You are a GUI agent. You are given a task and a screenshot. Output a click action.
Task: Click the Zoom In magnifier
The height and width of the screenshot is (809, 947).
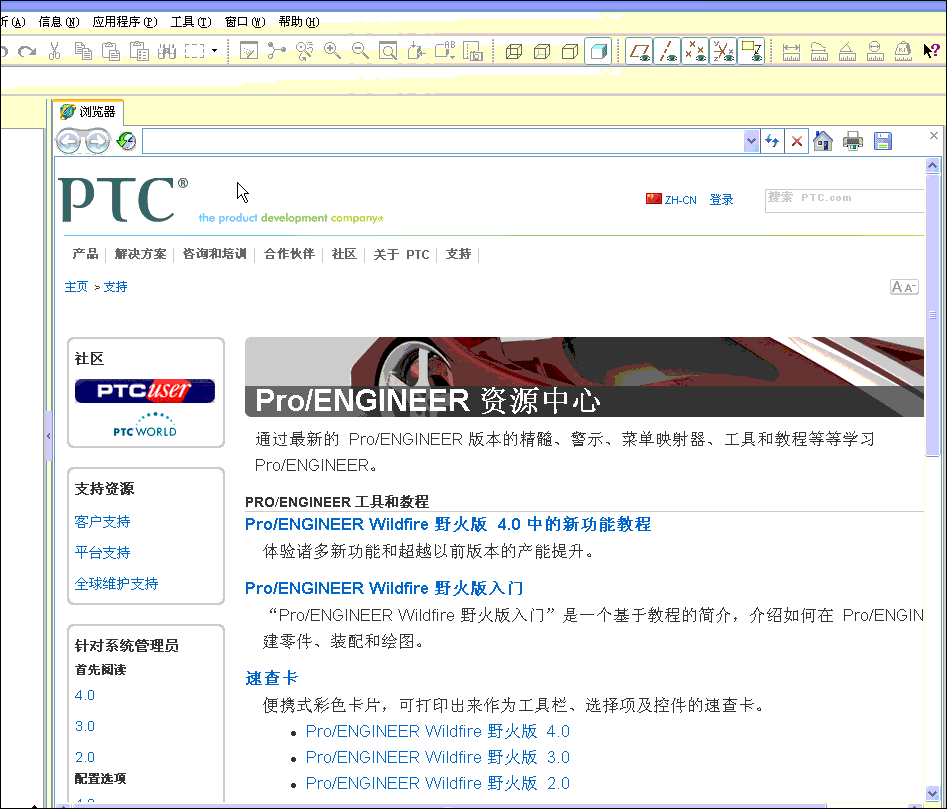coord(332,51)
